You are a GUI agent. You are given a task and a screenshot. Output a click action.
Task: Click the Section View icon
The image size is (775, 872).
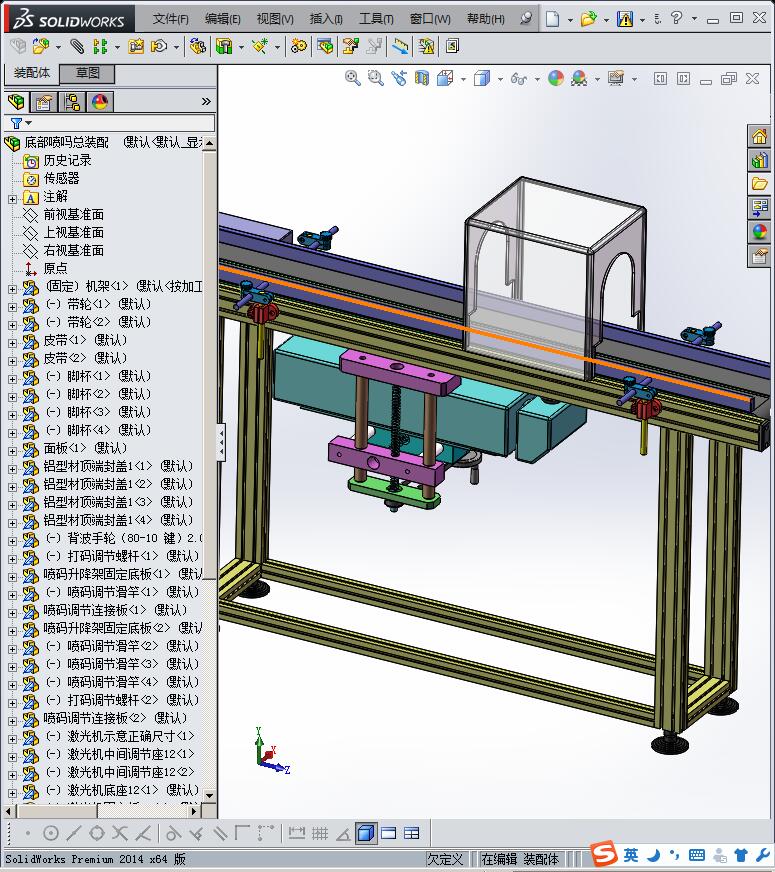tap(422, 78)
